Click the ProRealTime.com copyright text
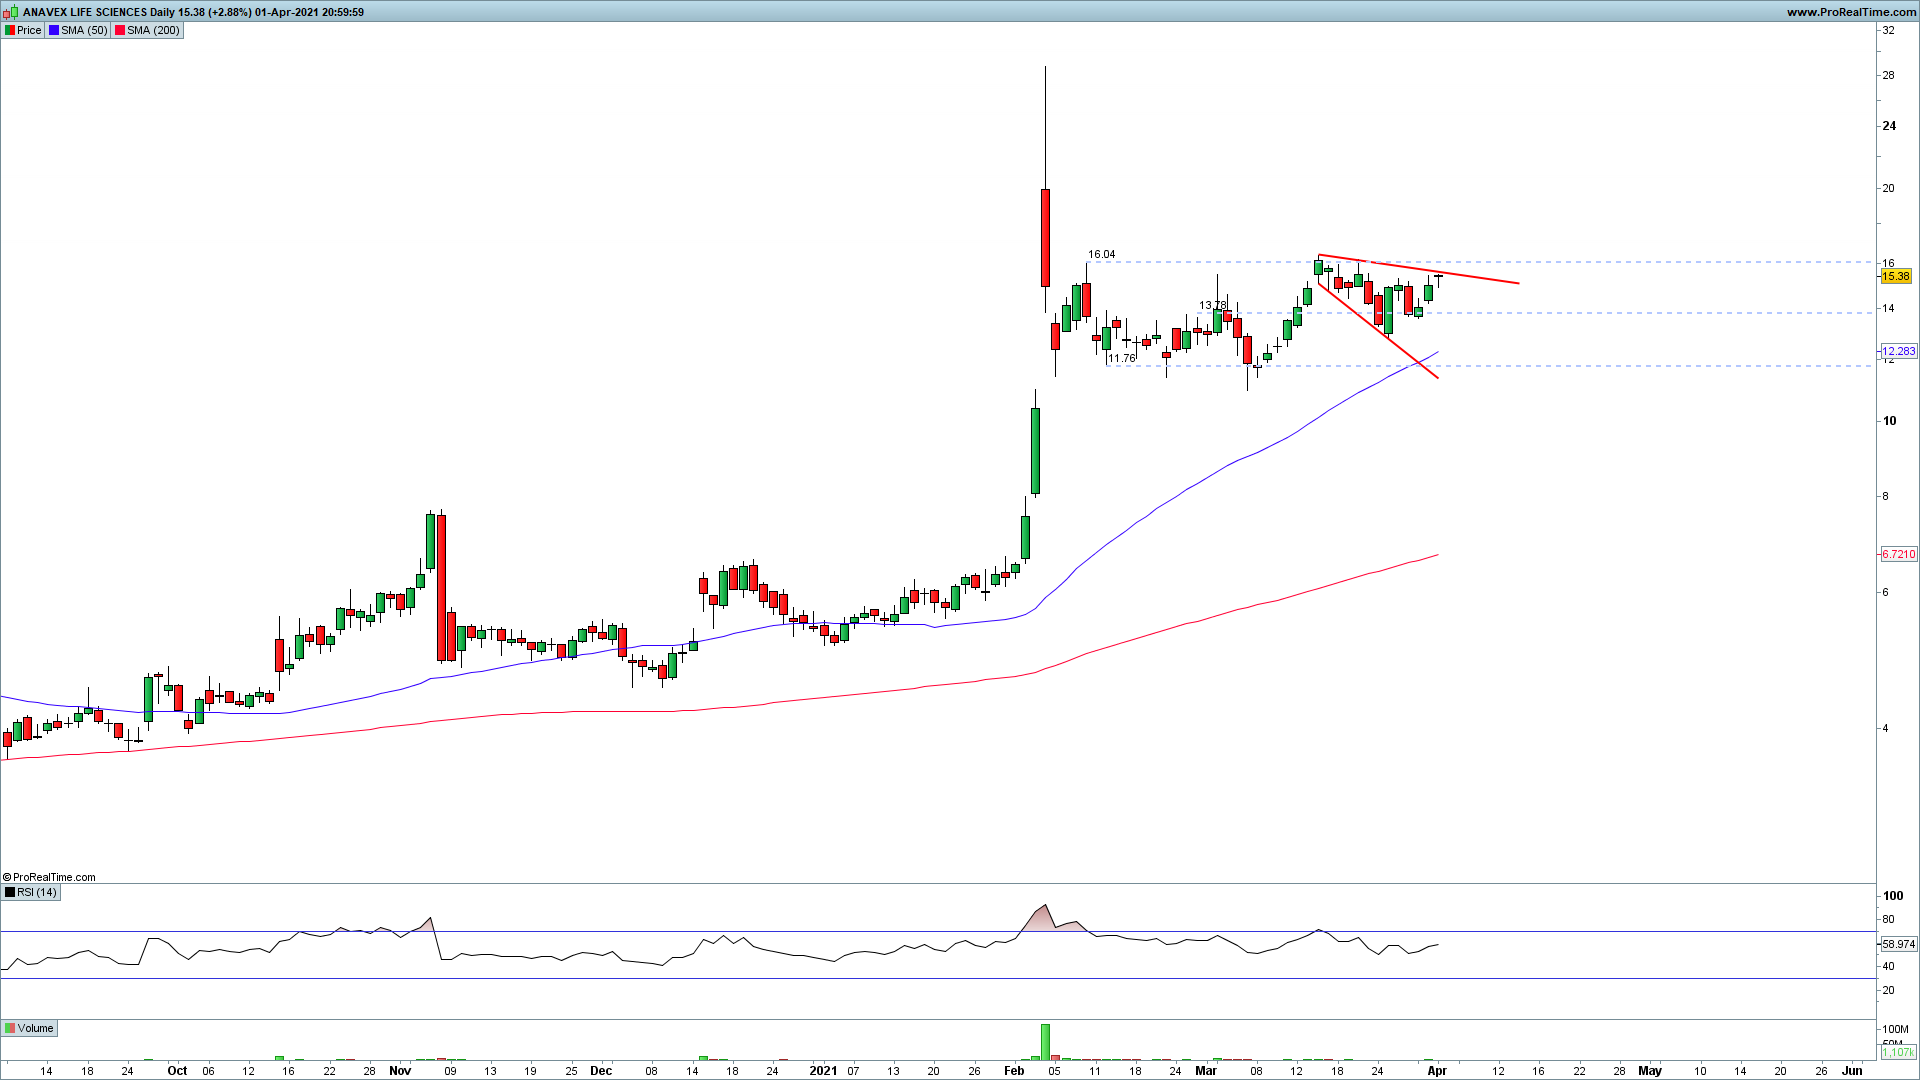The image size is (1920, 1080). pos(50,877)
